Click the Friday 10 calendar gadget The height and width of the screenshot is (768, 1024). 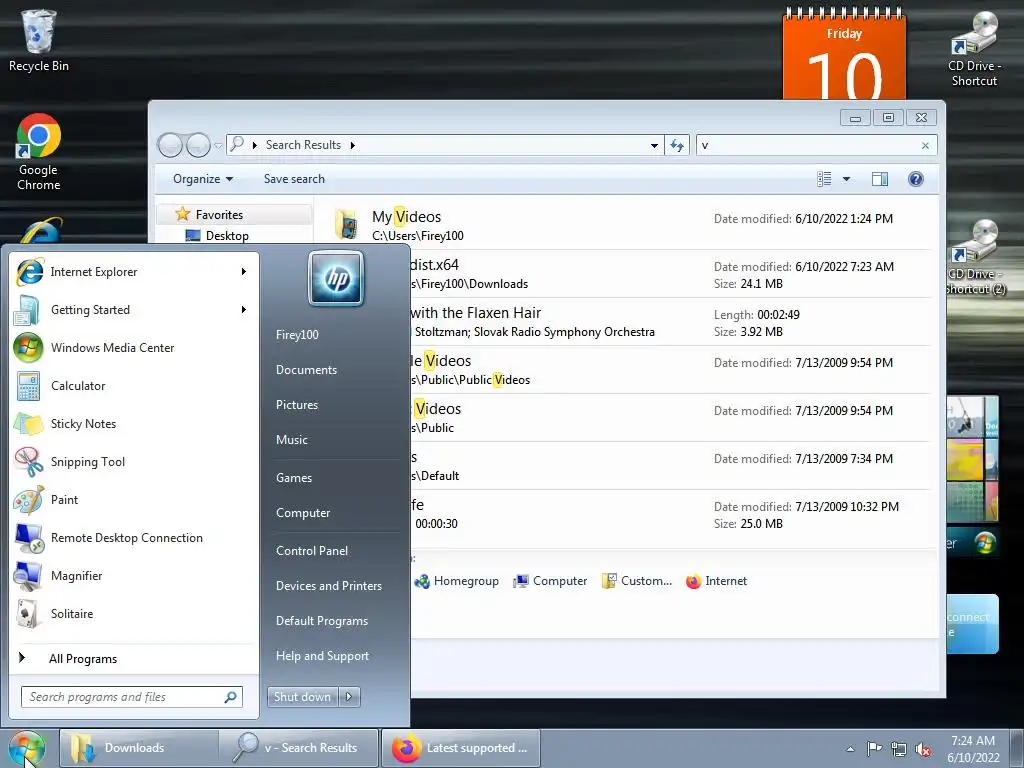[x=844, y=54]
